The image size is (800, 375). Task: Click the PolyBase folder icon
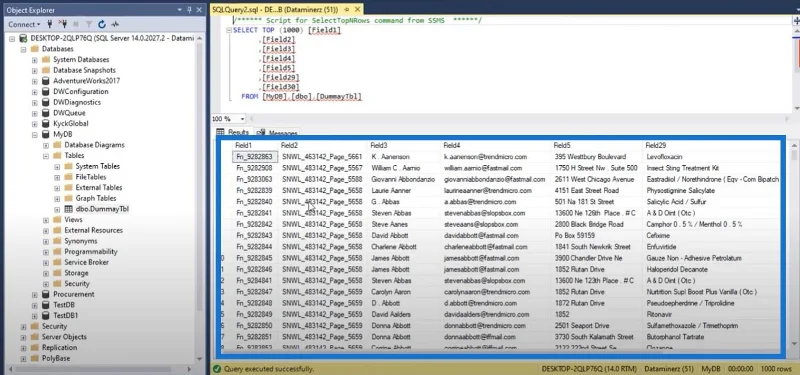pos(35,358)
